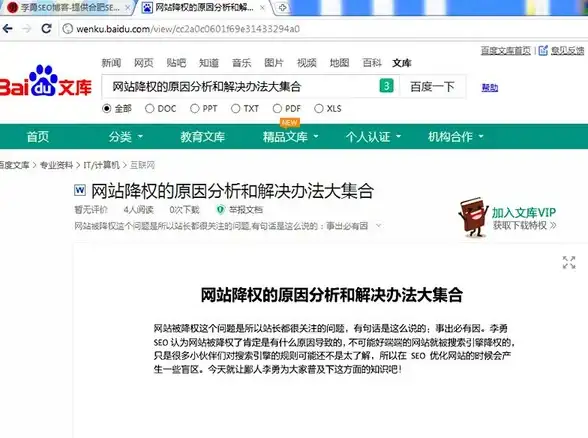Click the fullscreen expand icon on document

coord(569,262)
